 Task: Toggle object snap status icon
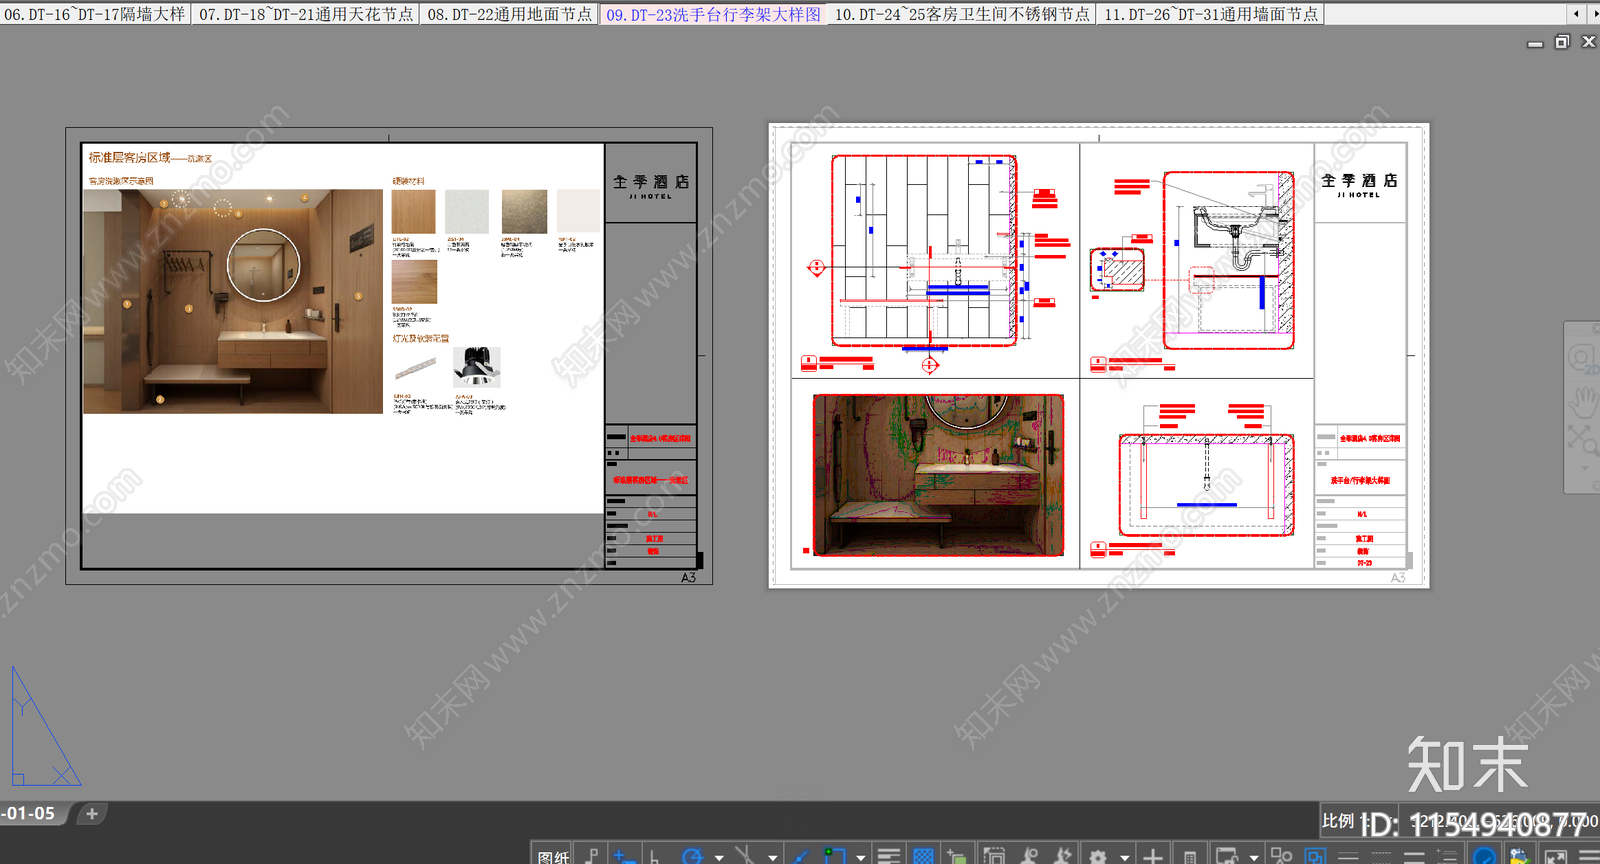tap(833, 856)
